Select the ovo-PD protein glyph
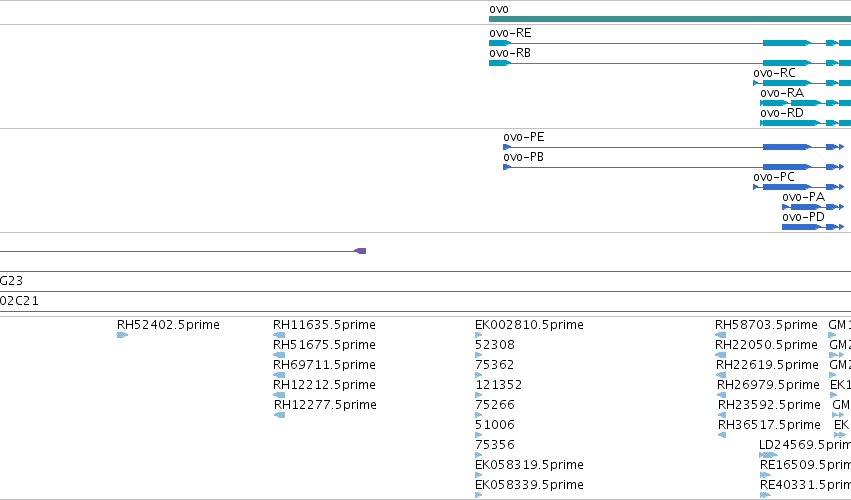The width and height of the screenshot is (851, 500). pos(813,227)
